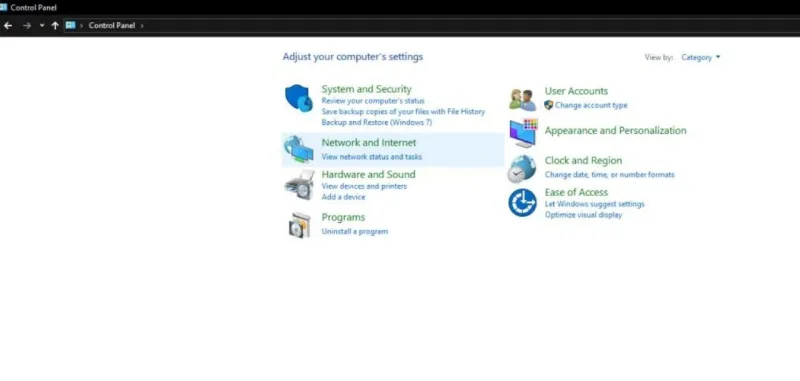
Task: Click Change account type link
Action: 591,105
